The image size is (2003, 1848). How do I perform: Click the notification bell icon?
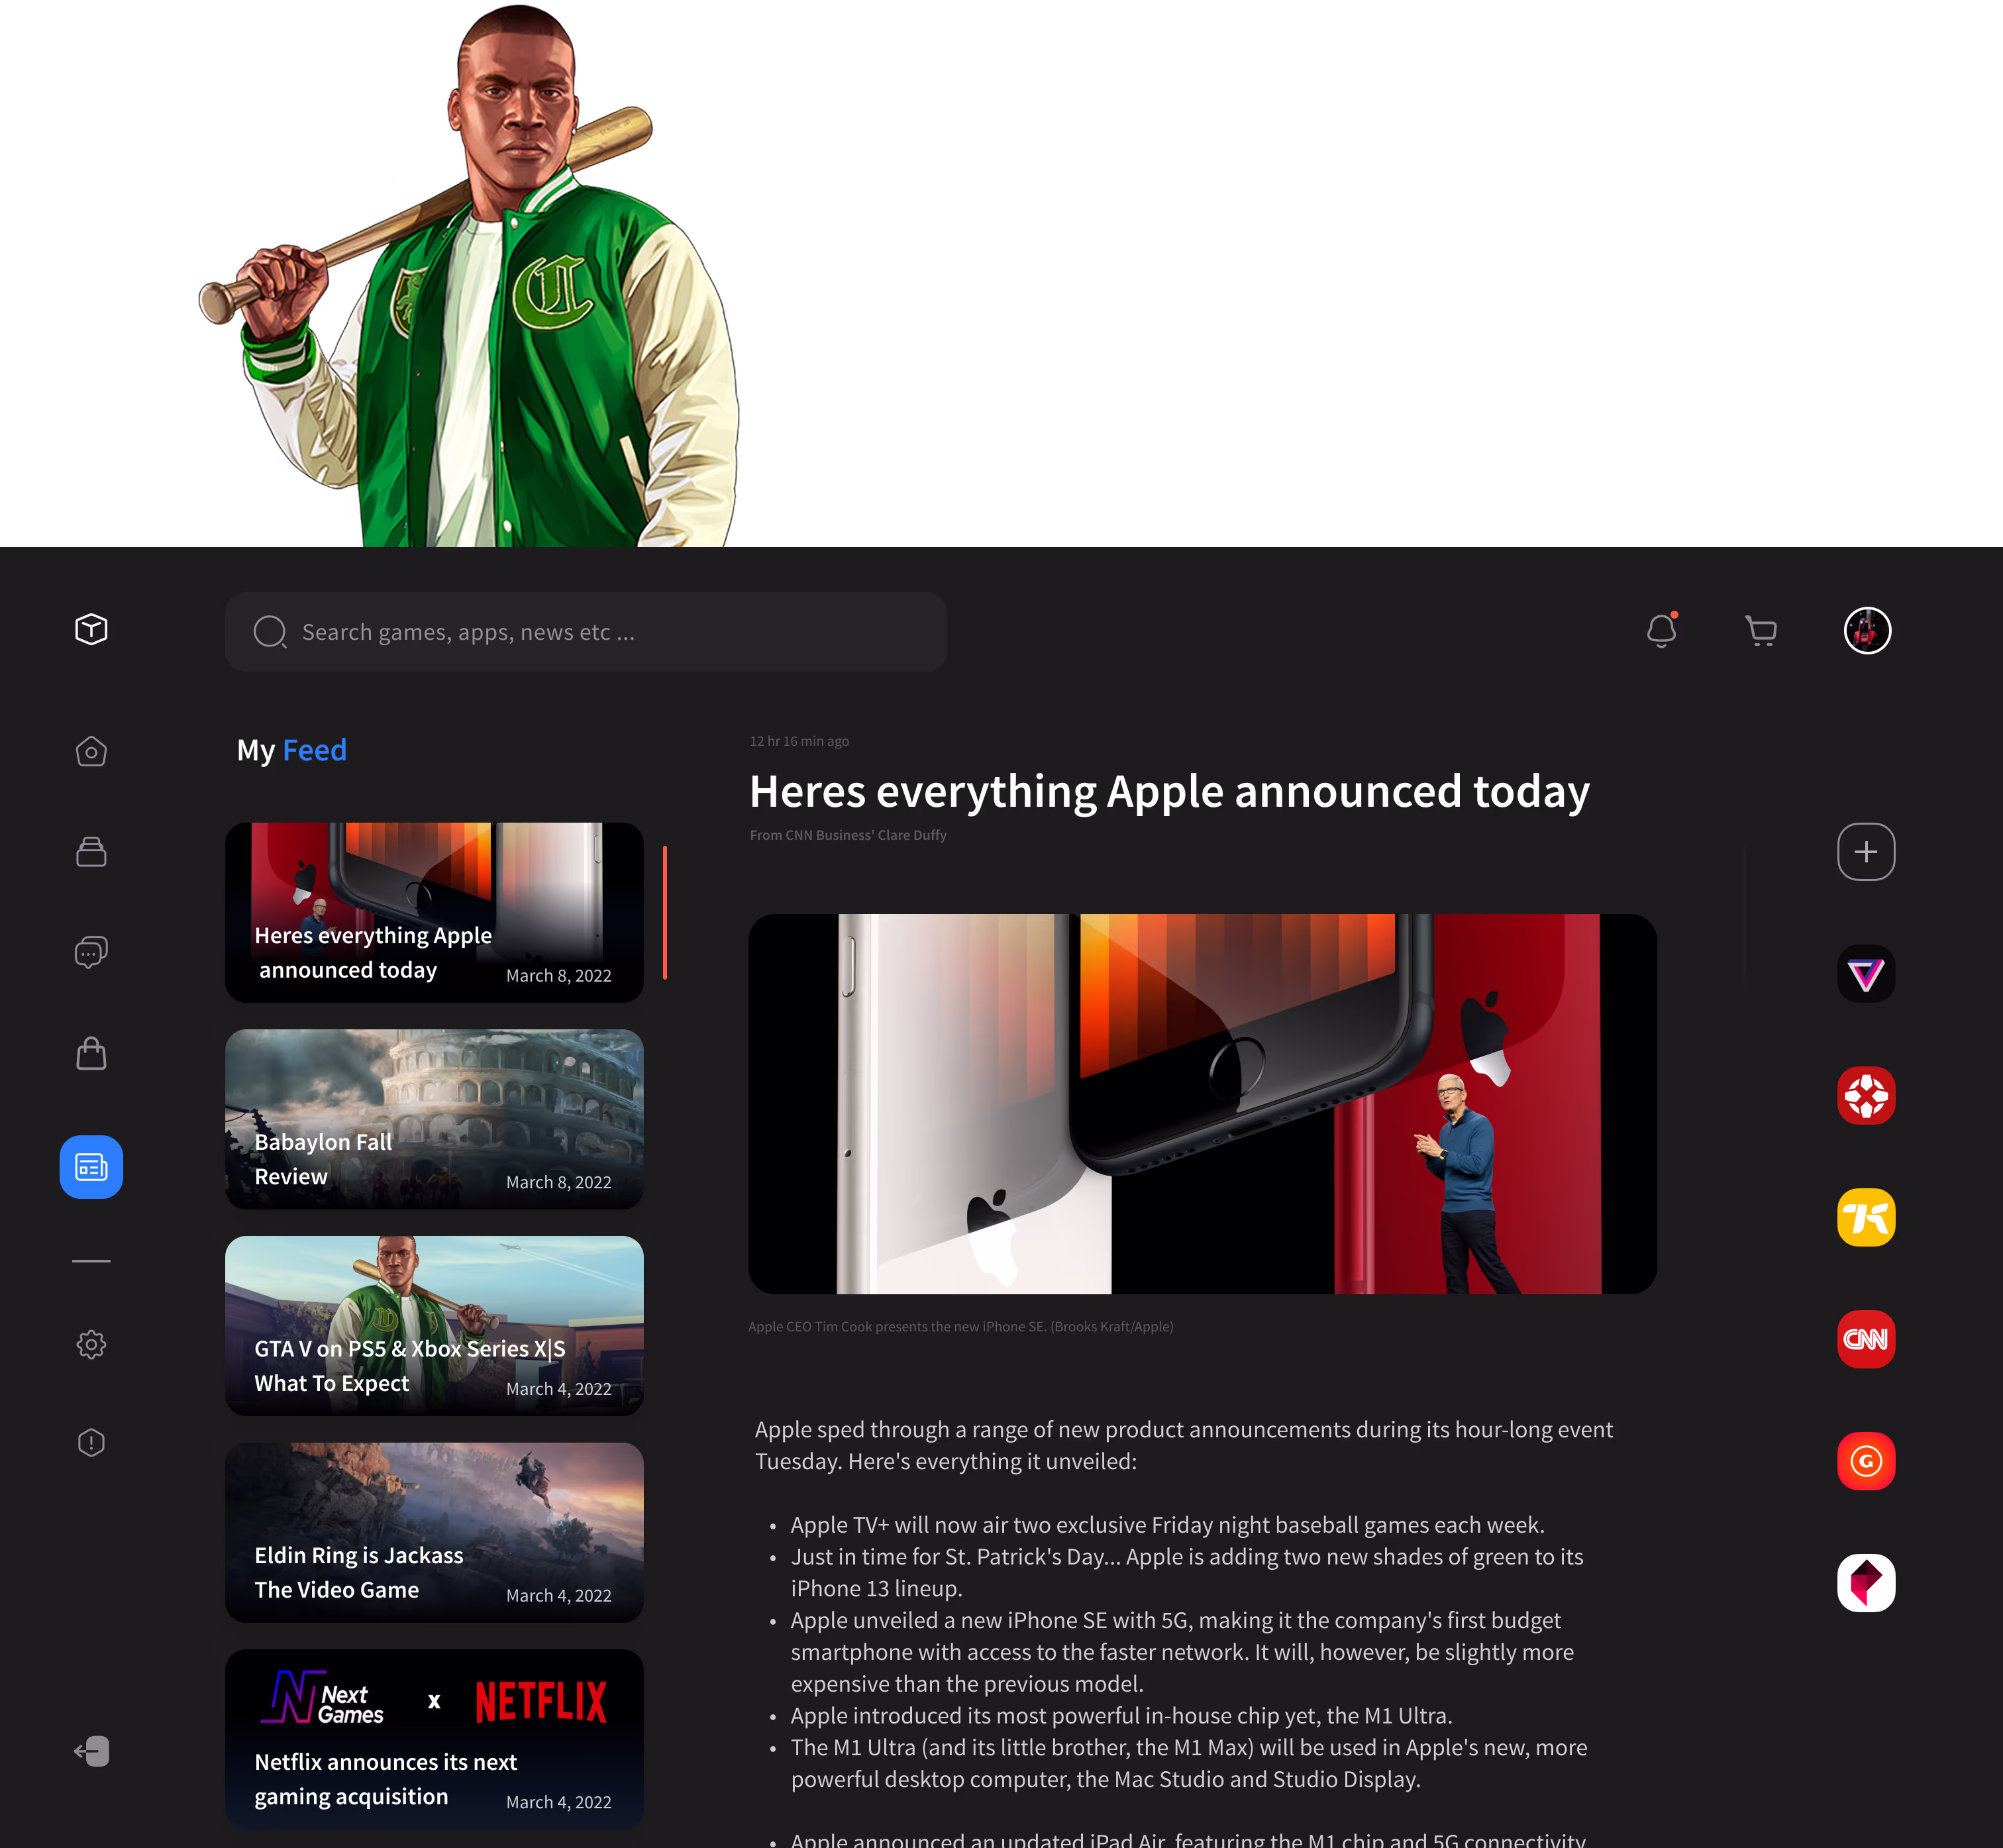click(1661, 631)
